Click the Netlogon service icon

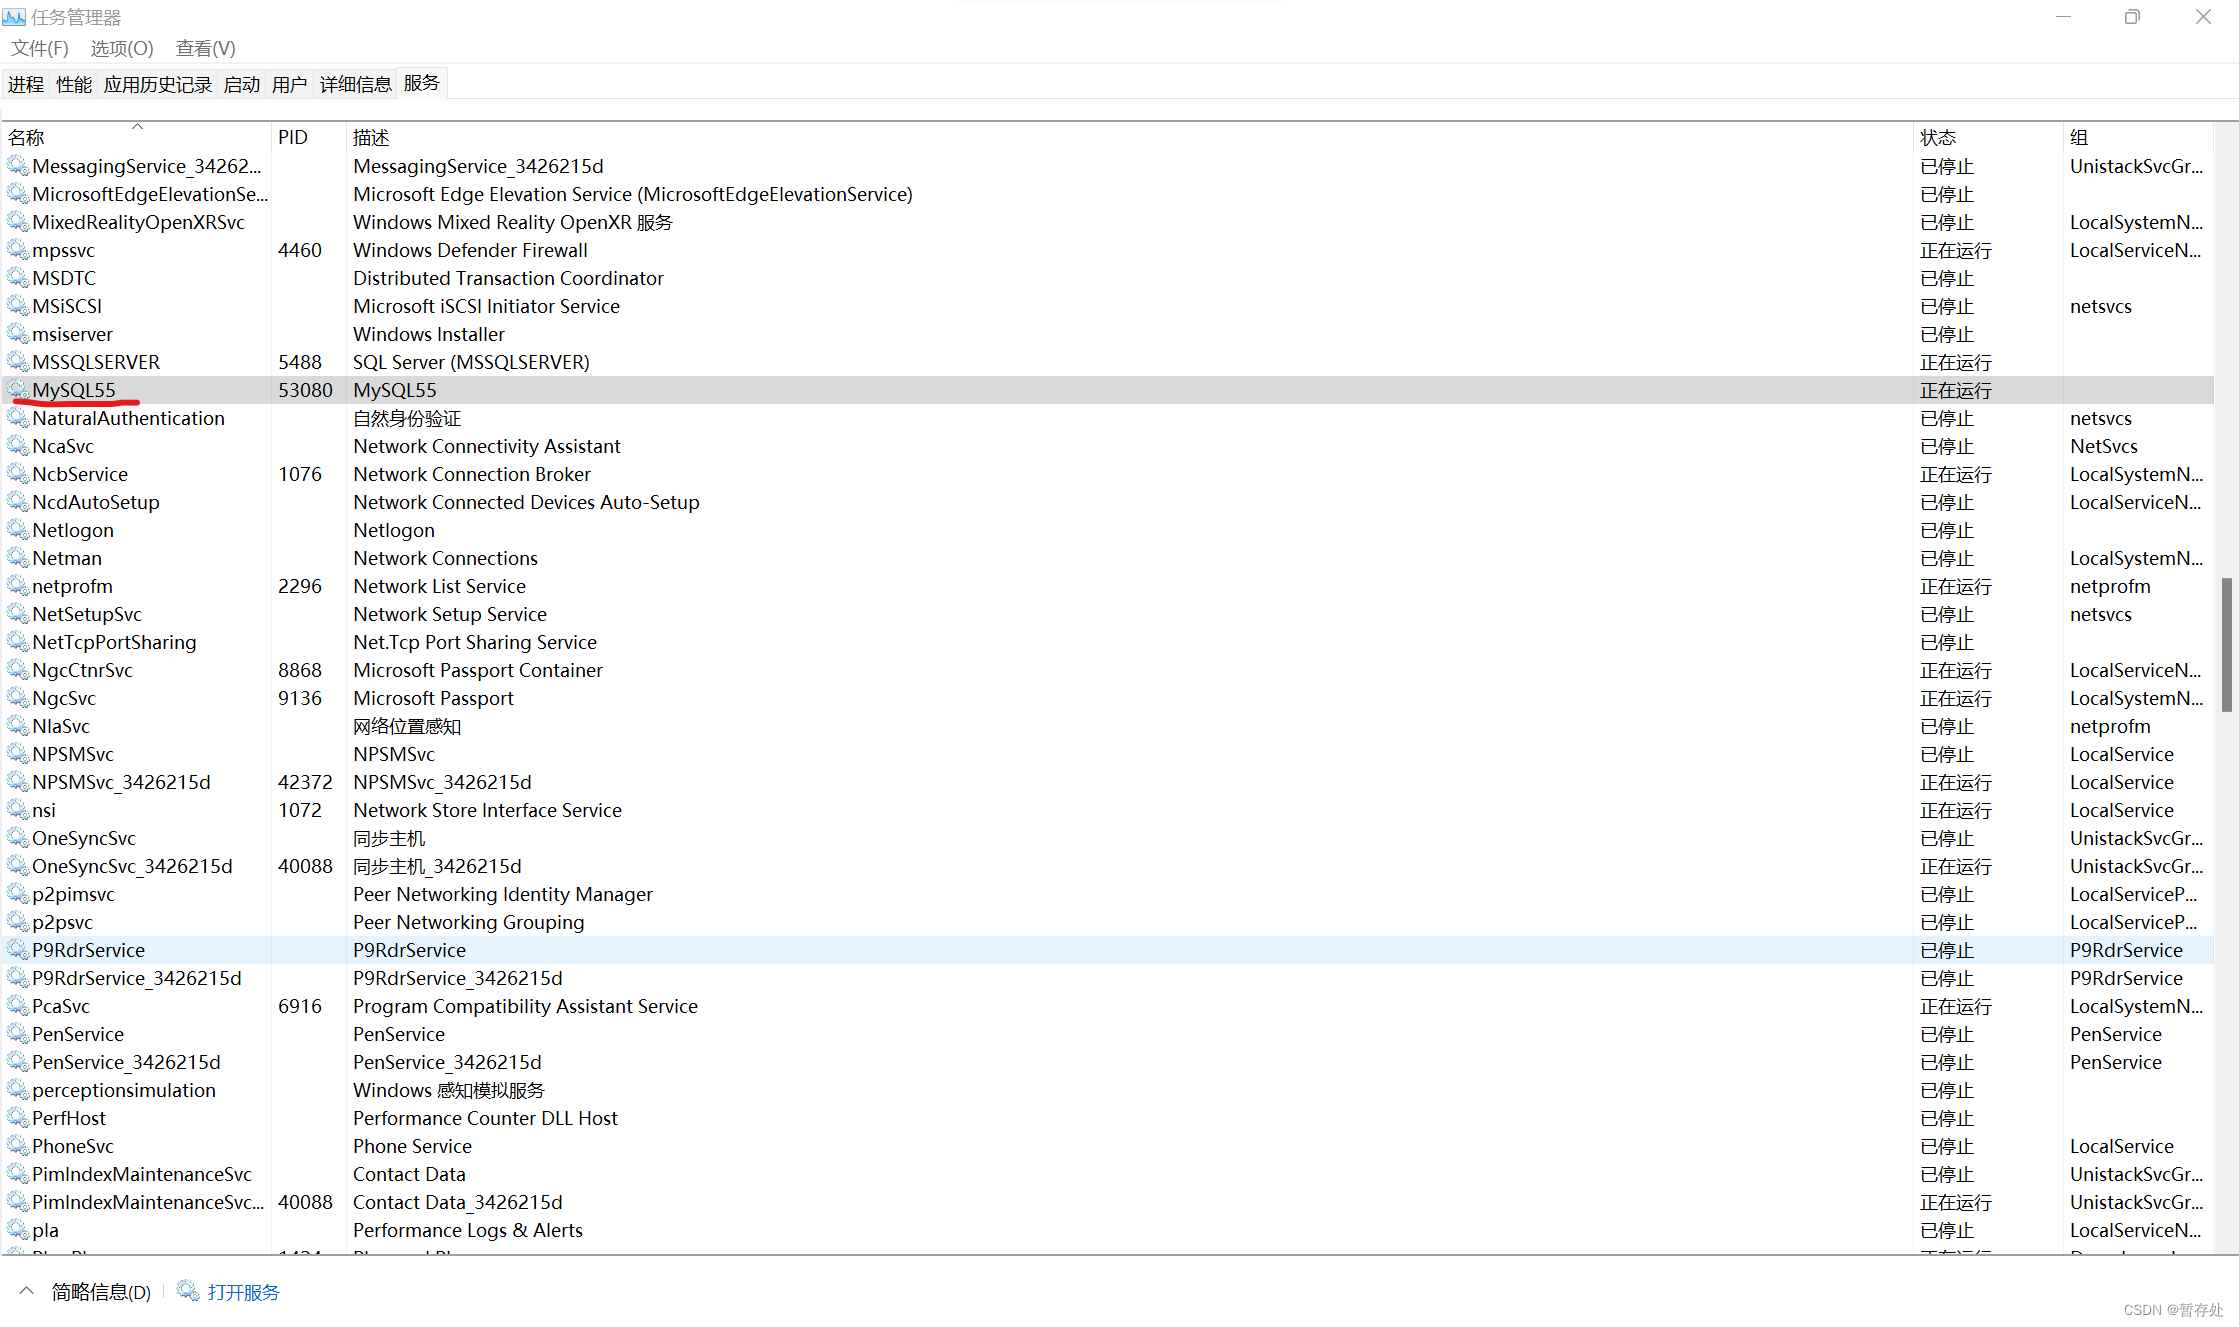pyautogui.click(x=18, y=530)
